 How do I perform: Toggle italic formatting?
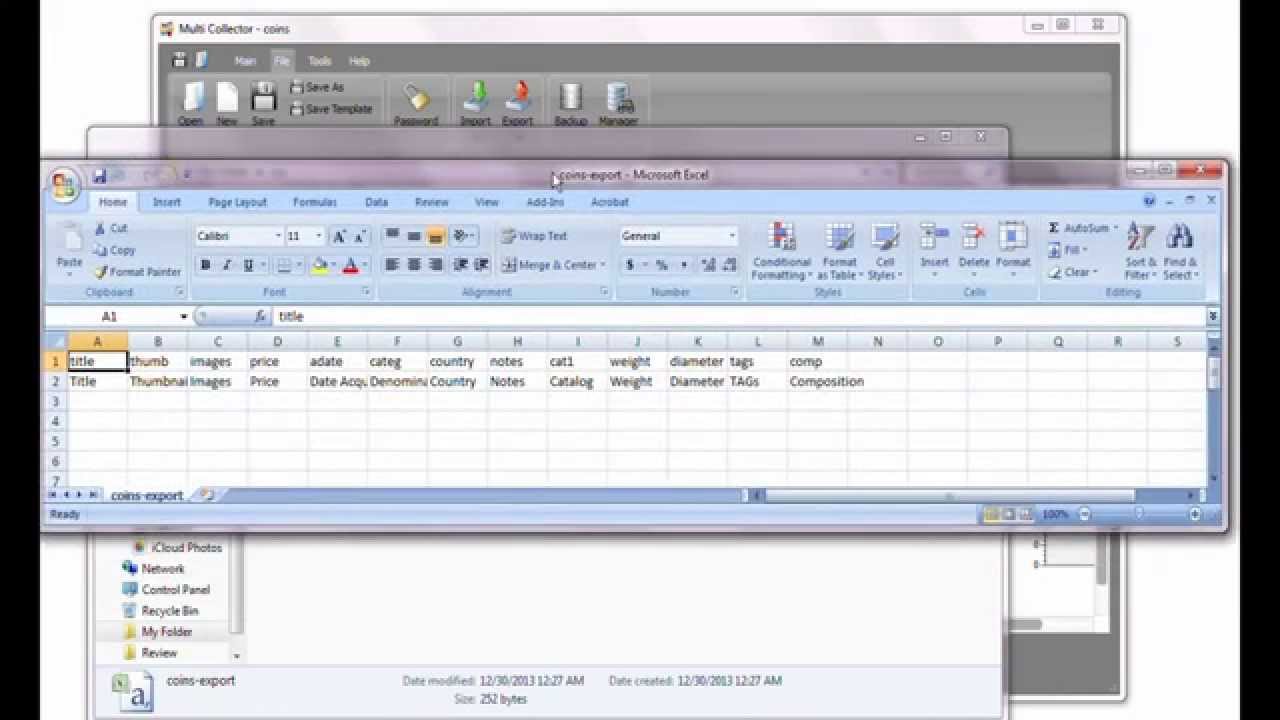tap(227, 265)
